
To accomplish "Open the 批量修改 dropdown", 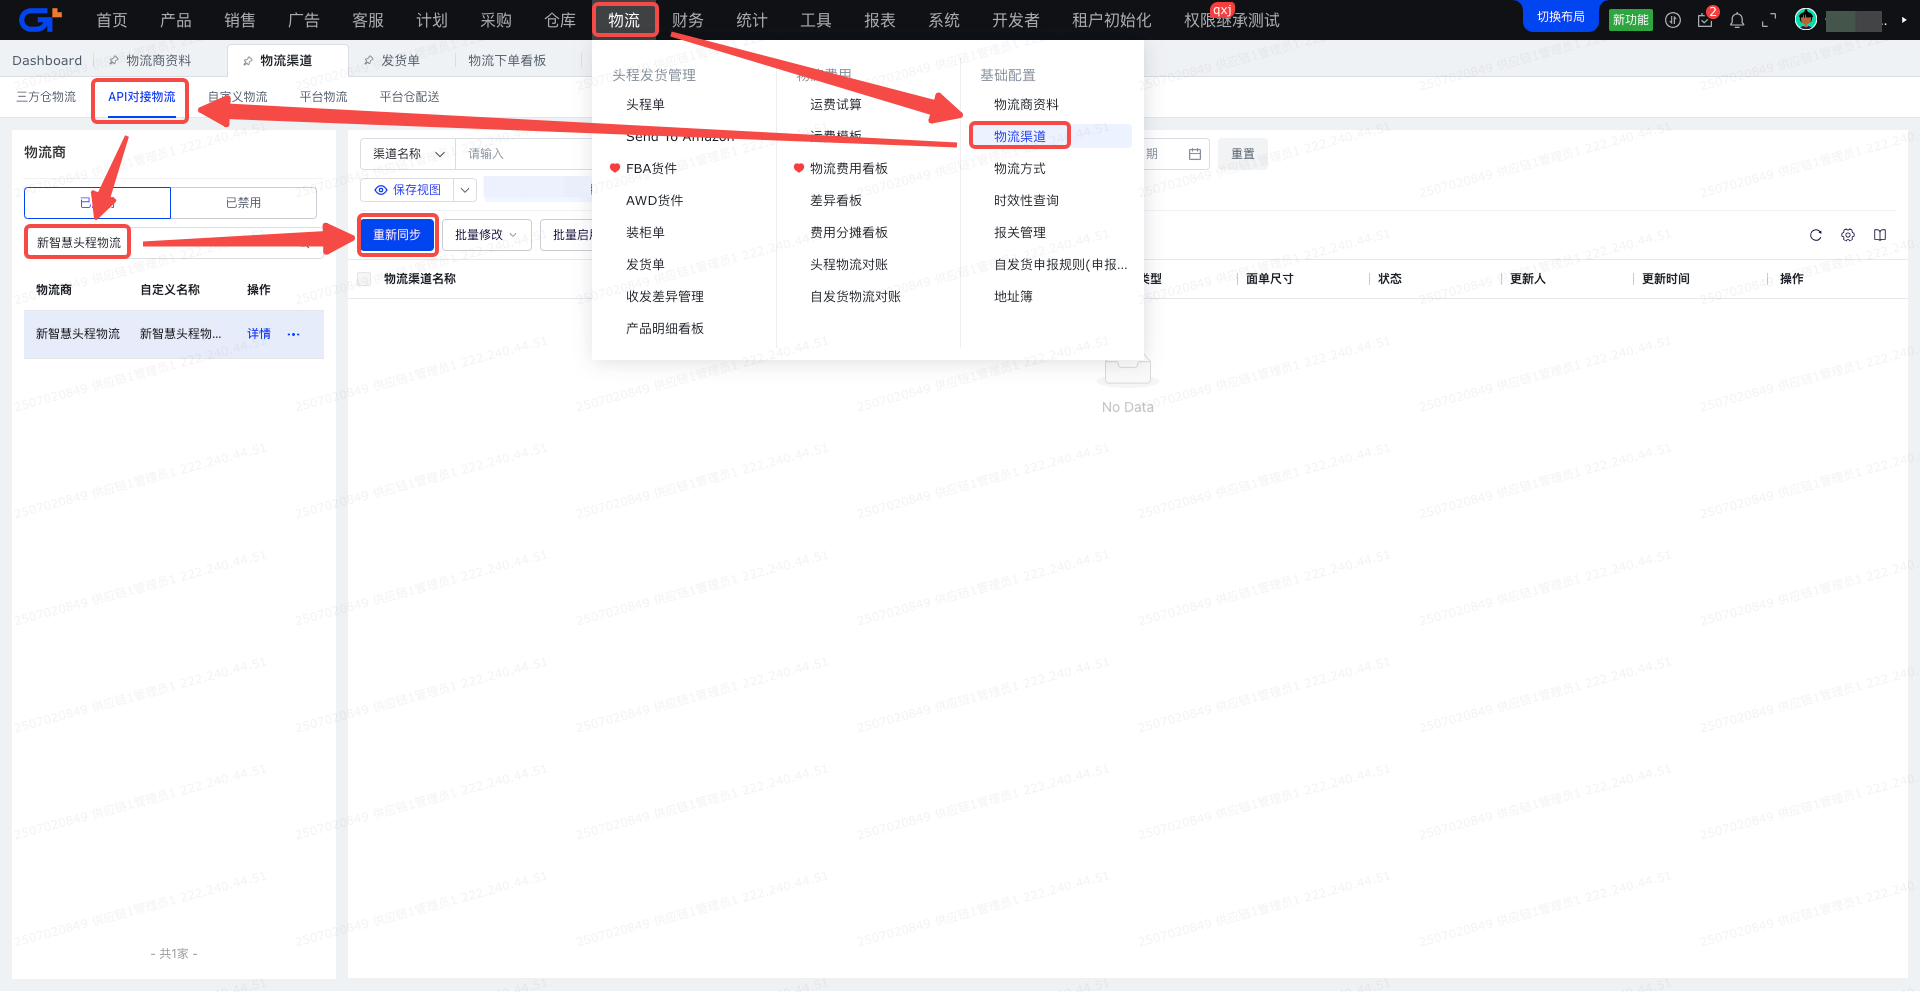I will (486, 235).
